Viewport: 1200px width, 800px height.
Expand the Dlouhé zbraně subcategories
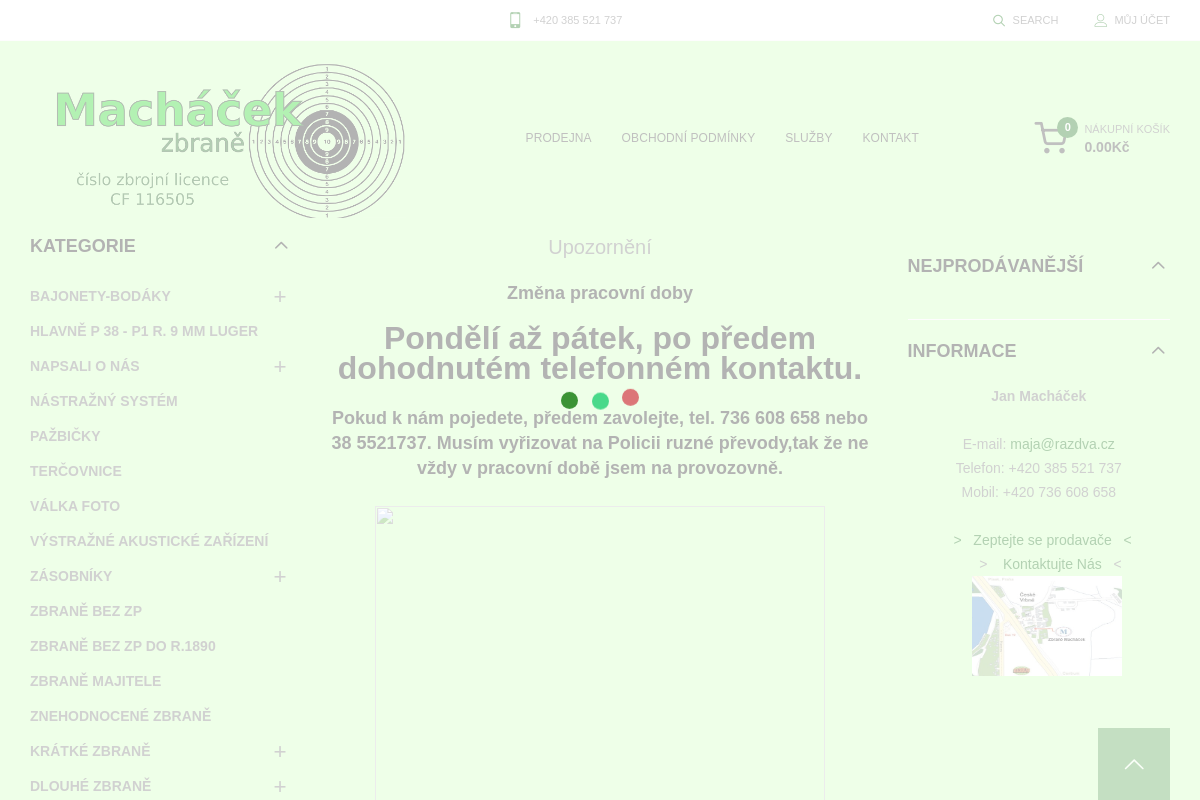[280, 787]
